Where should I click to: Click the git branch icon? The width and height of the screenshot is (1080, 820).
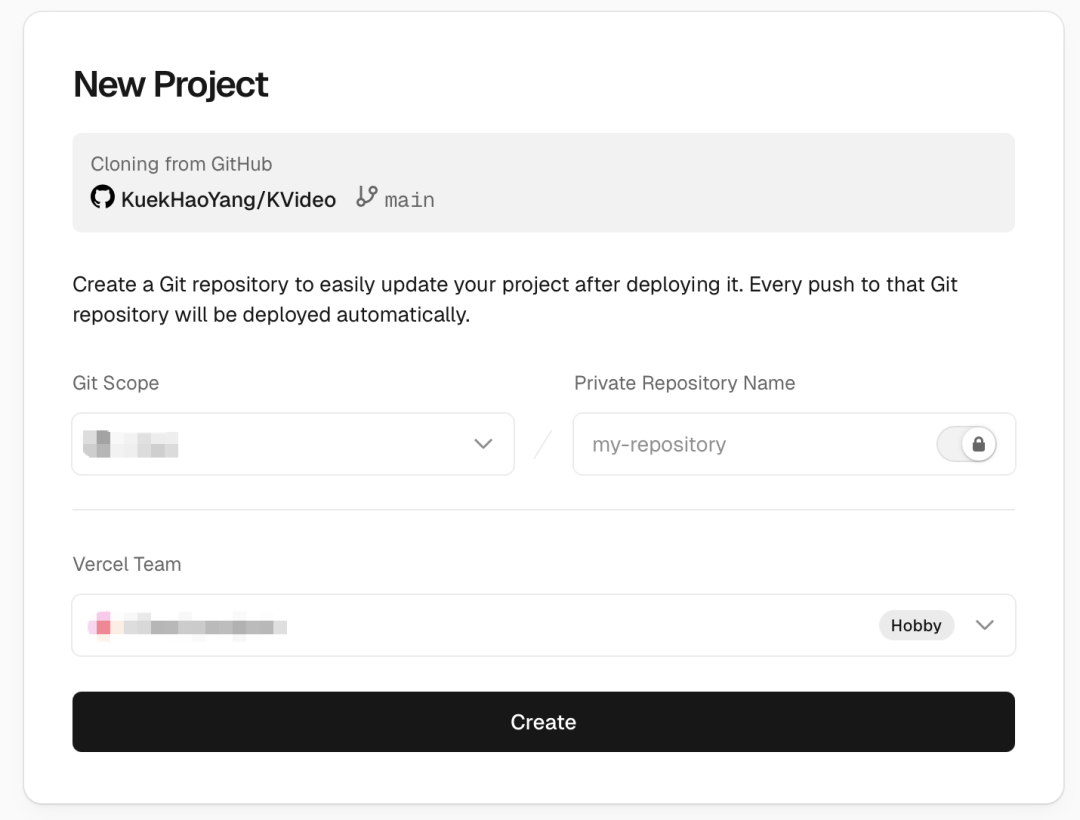pos(367,197)
